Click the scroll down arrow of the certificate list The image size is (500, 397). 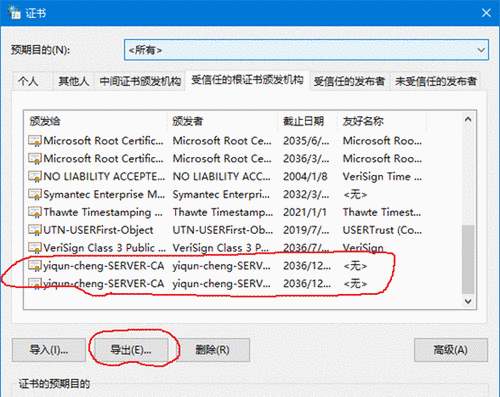[x=468, y=301]
